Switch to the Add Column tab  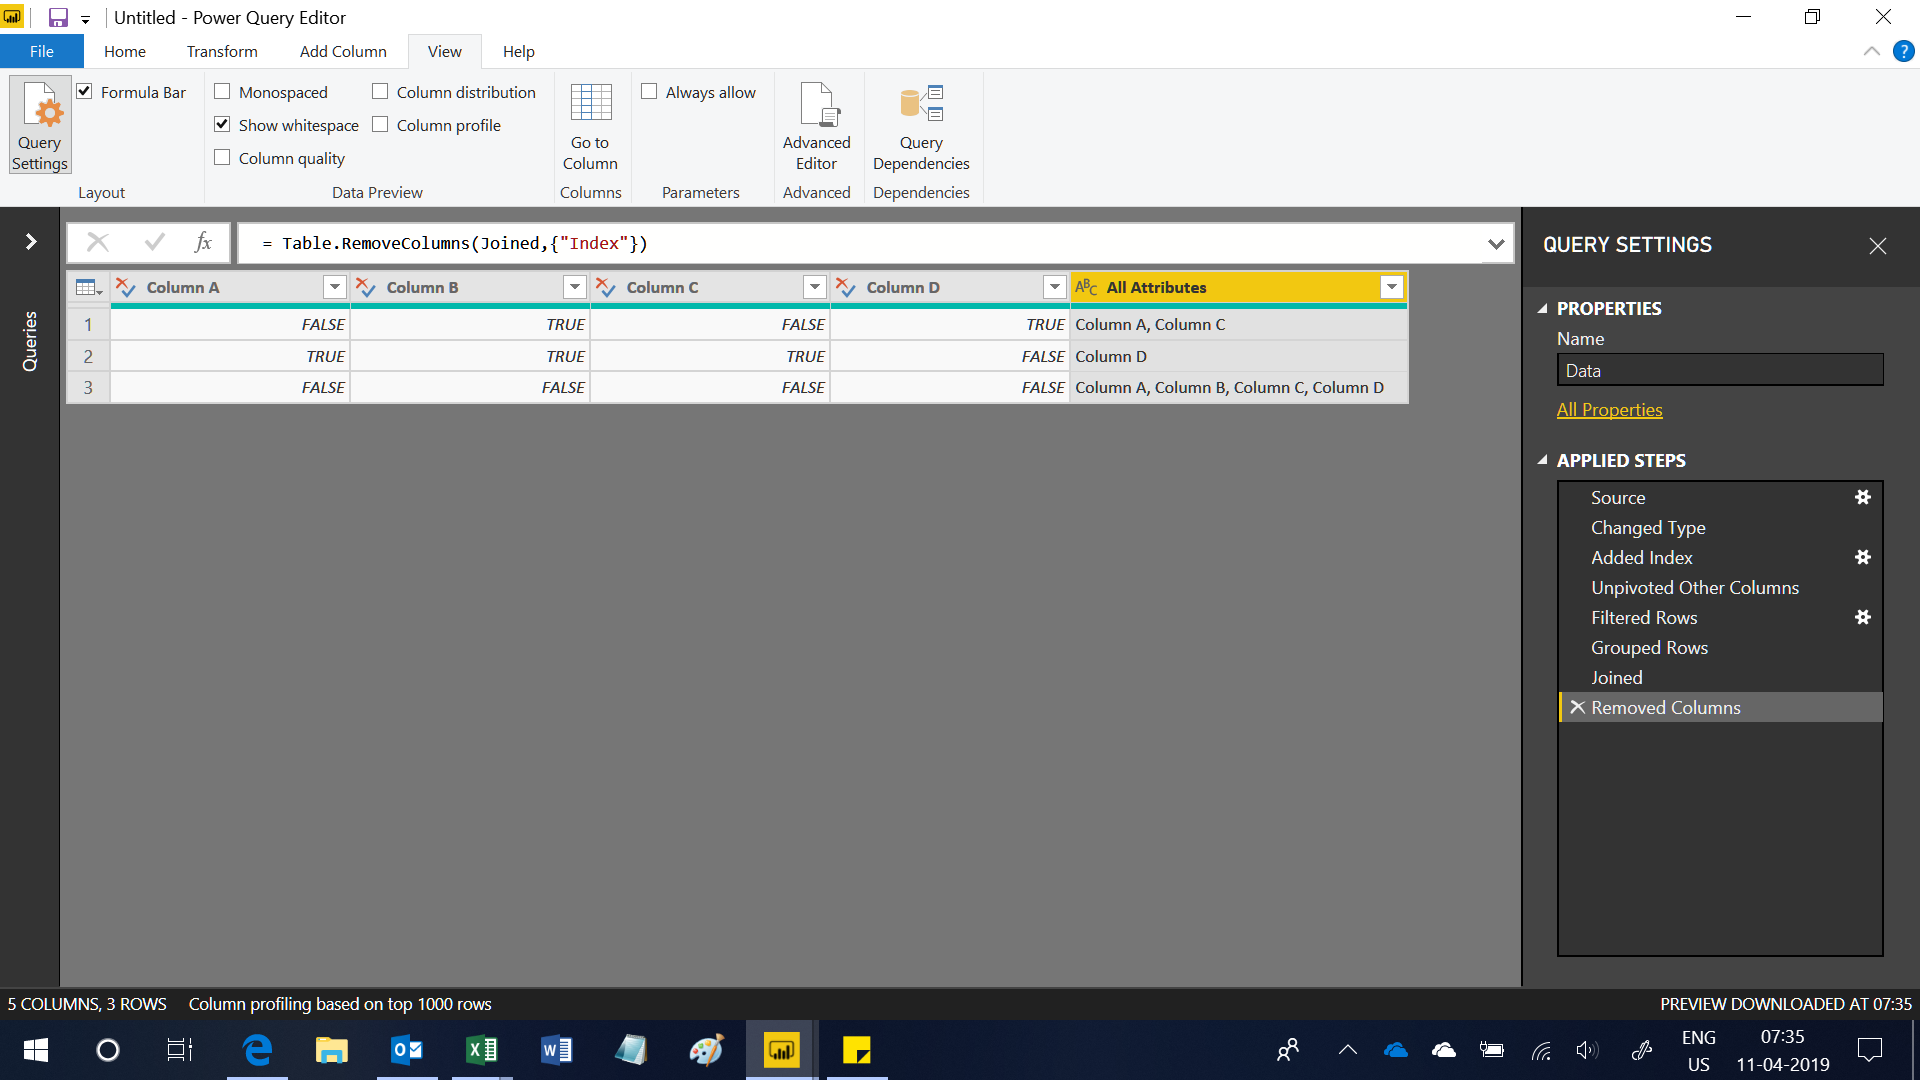pos(343,51)
